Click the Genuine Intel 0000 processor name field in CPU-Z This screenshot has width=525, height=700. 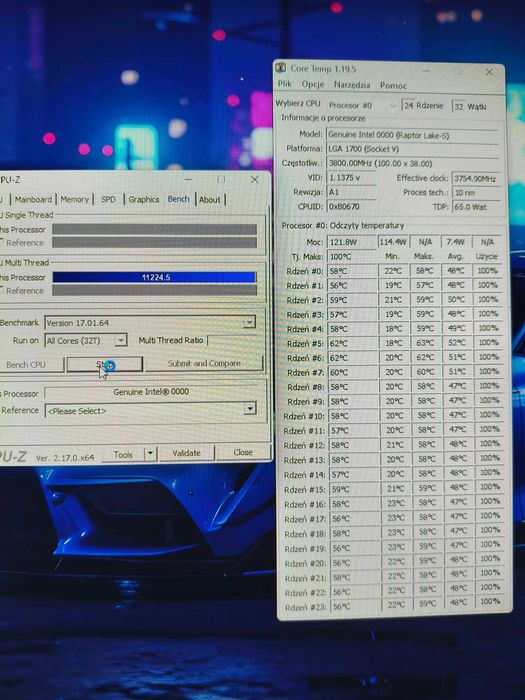[151, 392]
